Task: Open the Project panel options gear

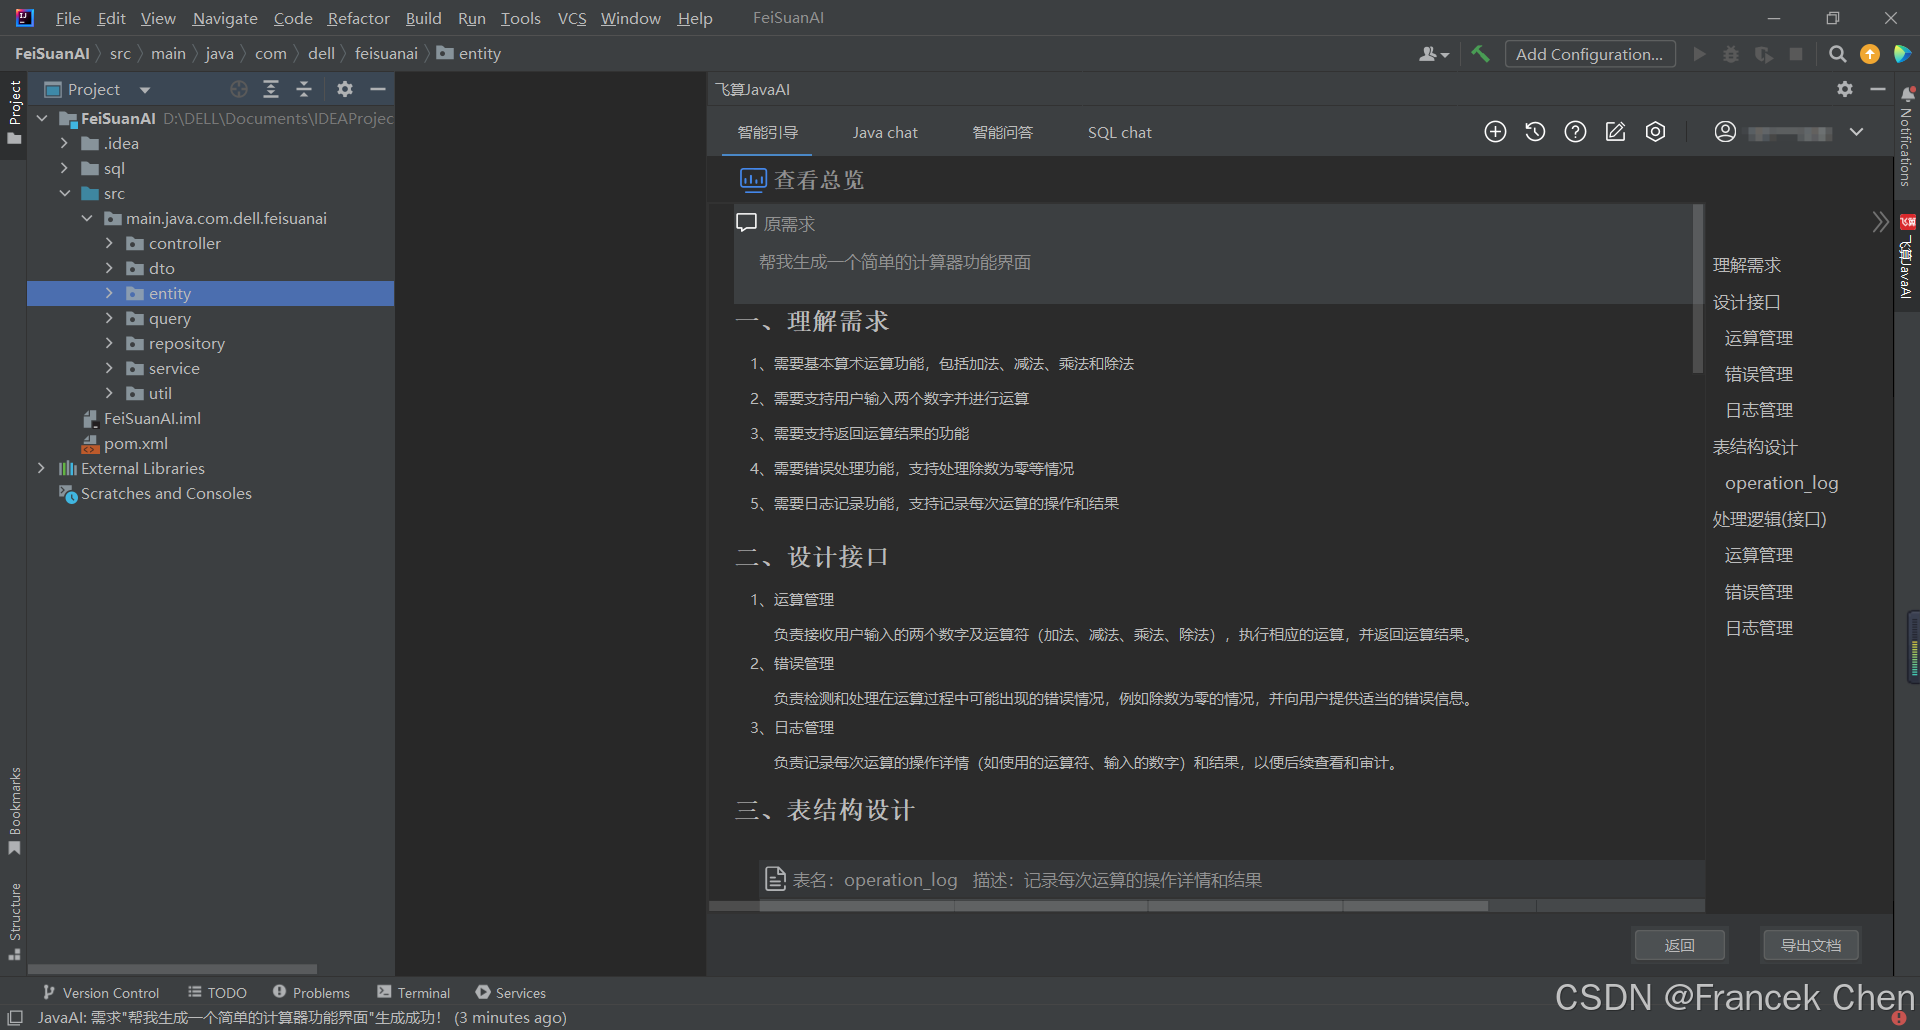Action: 344,89
